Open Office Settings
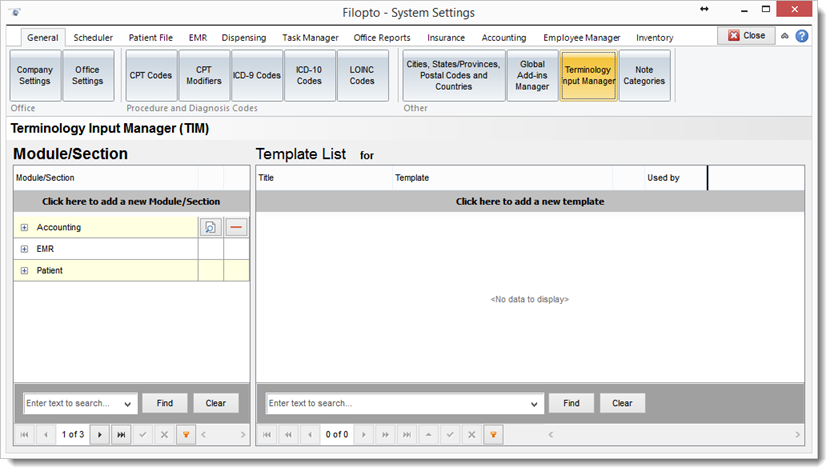 (x=88, y=75)
